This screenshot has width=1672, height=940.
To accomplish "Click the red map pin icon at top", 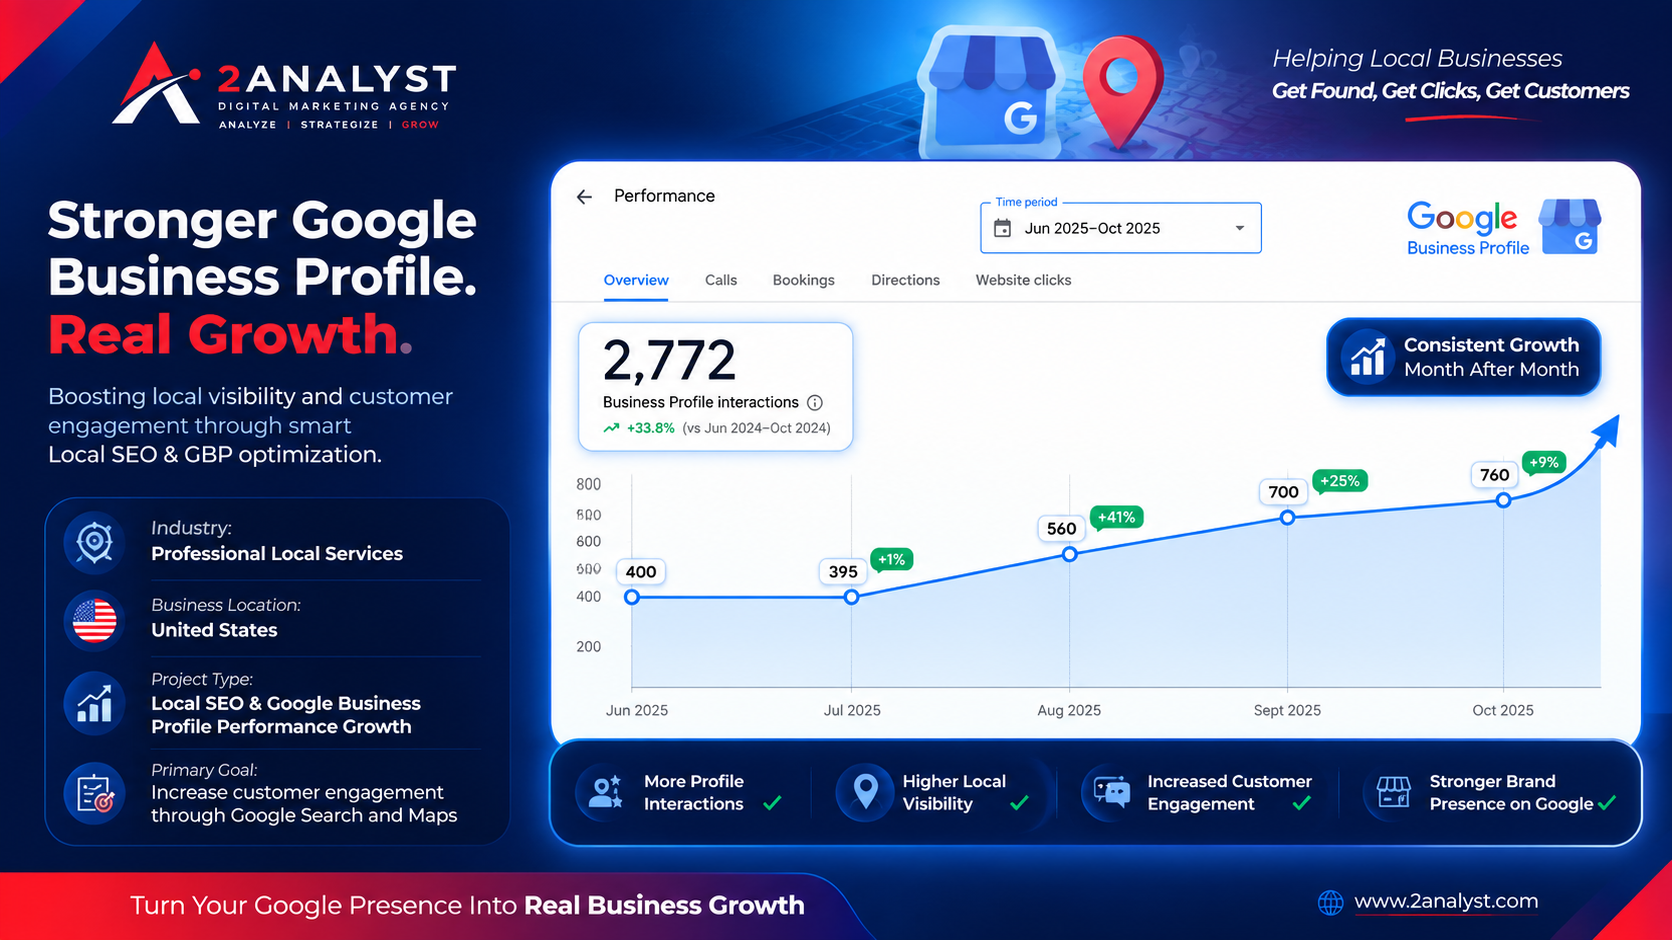I will click(1123, 92).
